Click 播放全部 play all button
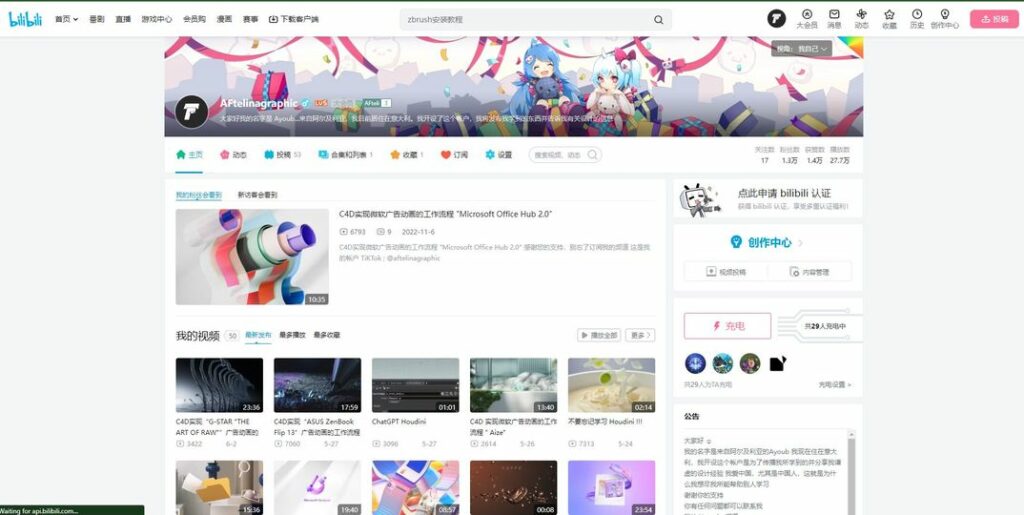 [x=599, y=335]
